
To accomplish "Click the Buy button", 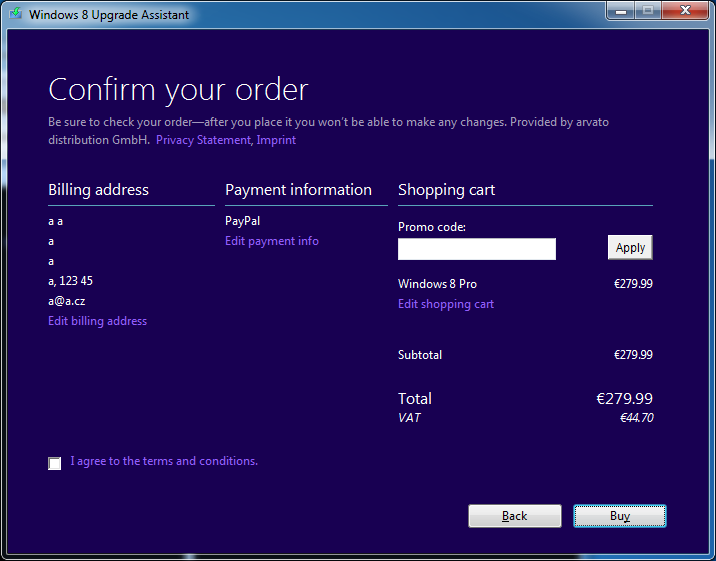I will pos(620,516).
